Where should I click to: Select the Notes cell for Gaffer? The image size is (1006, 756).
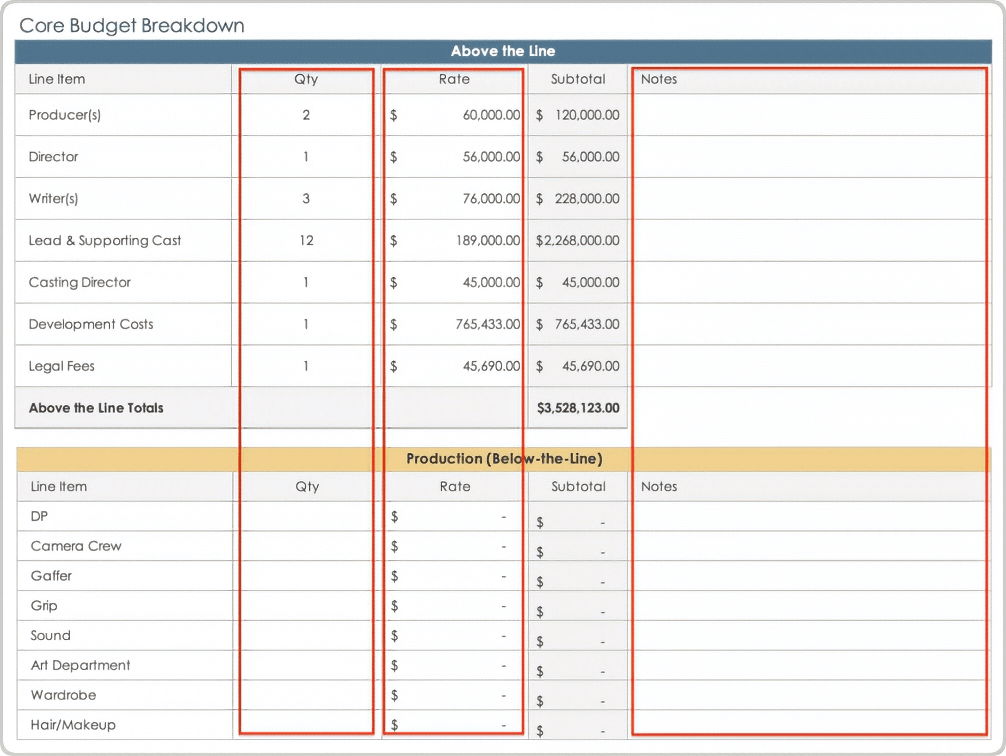pos(810,577)
